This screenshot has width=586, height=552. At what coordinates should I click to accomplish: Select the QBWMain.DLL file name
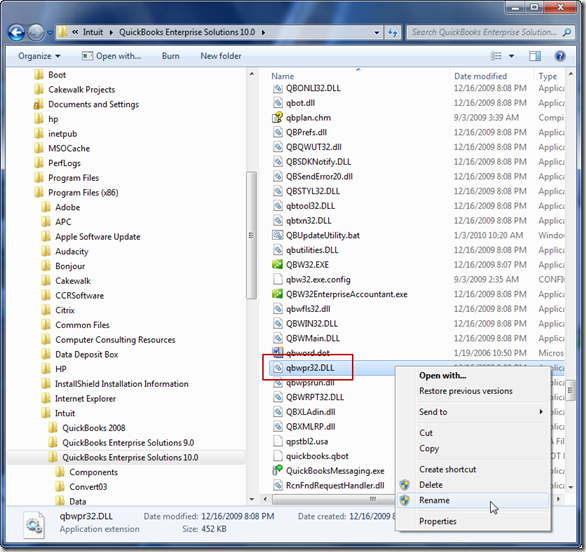(313, 338)
